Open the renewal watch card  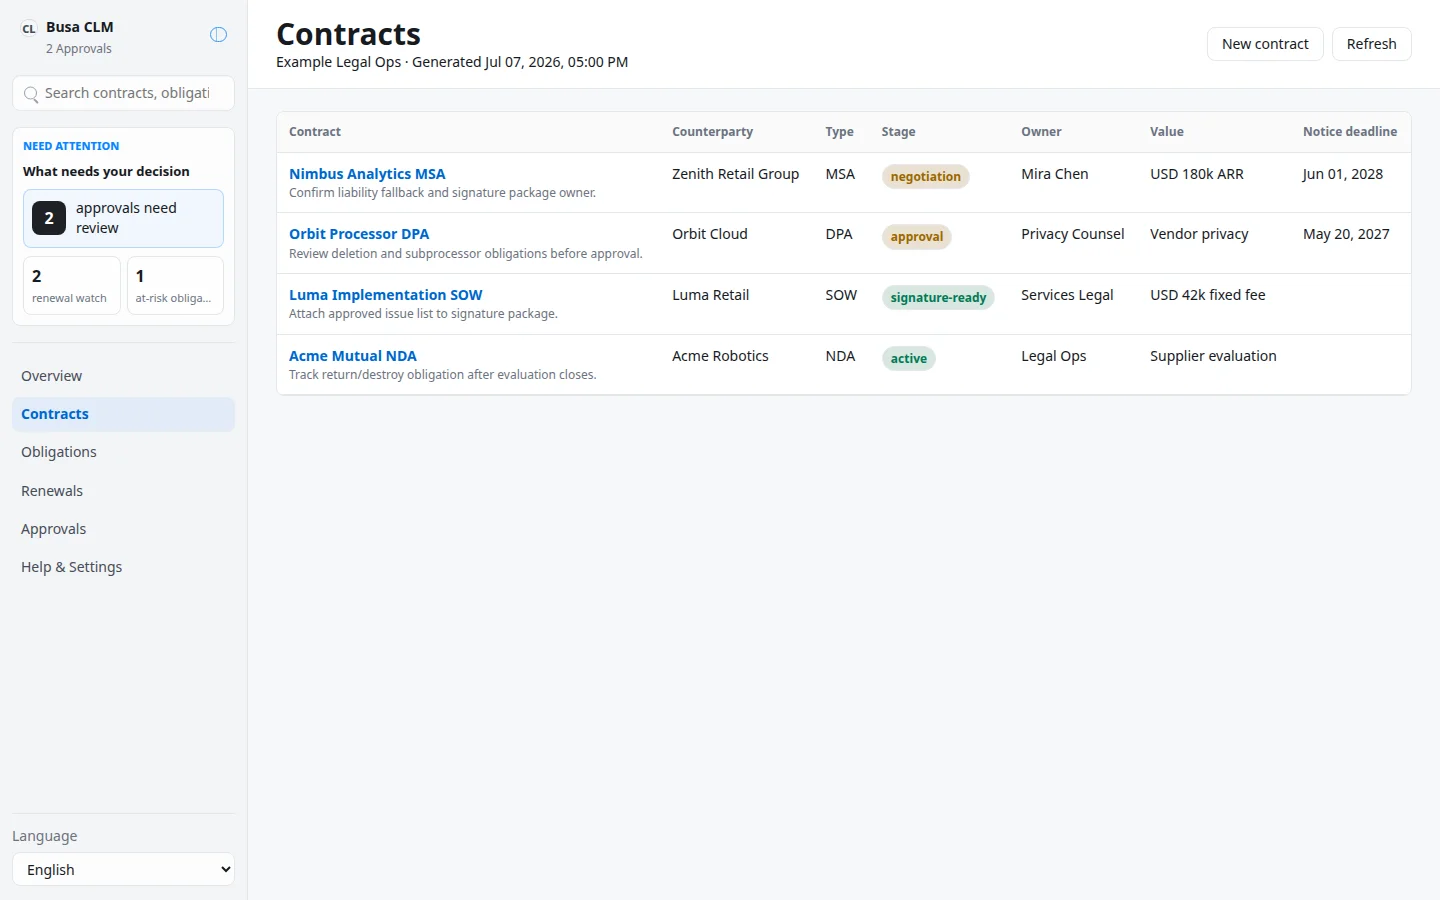coord(72,286)
